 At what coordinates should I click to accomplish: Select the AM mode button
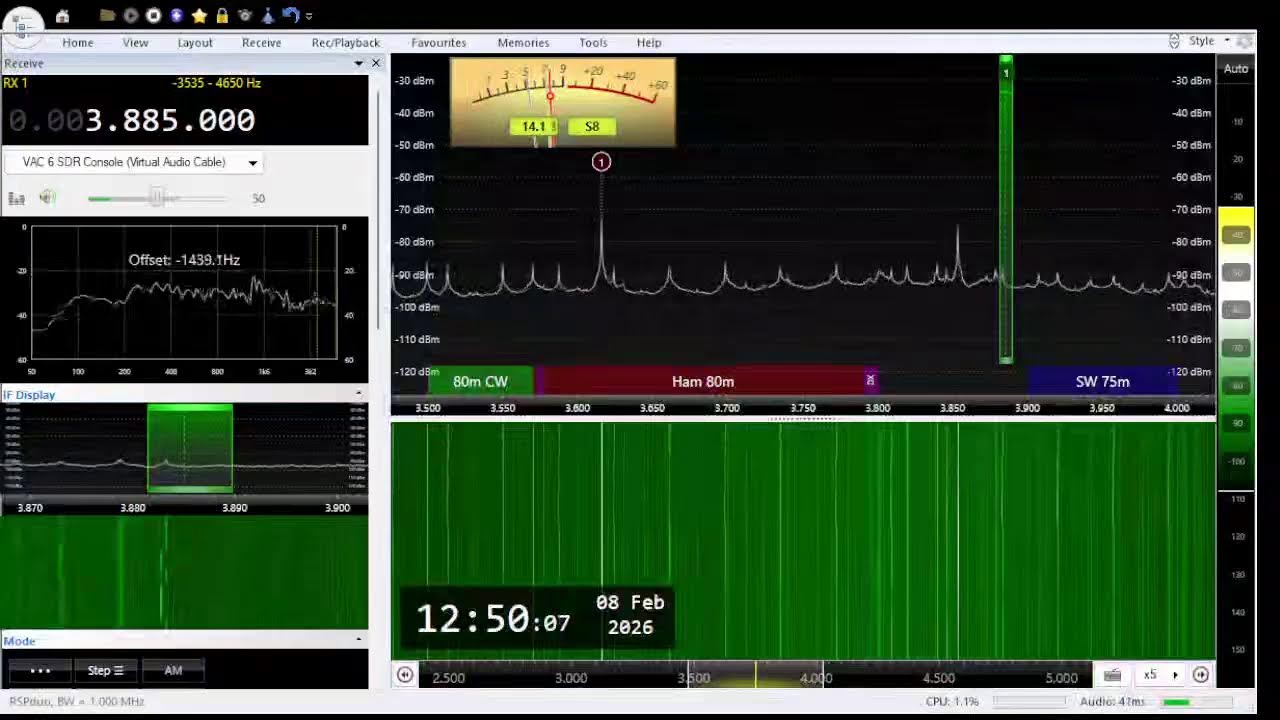click(x=173, y=671)
